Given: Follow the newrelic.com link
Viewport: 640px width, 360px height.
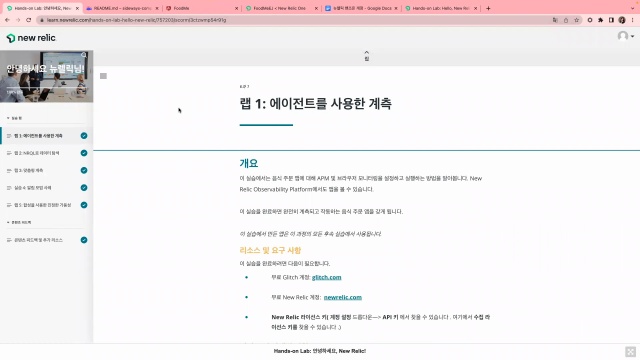Looking at the screenshot, I should pos(342,297).
